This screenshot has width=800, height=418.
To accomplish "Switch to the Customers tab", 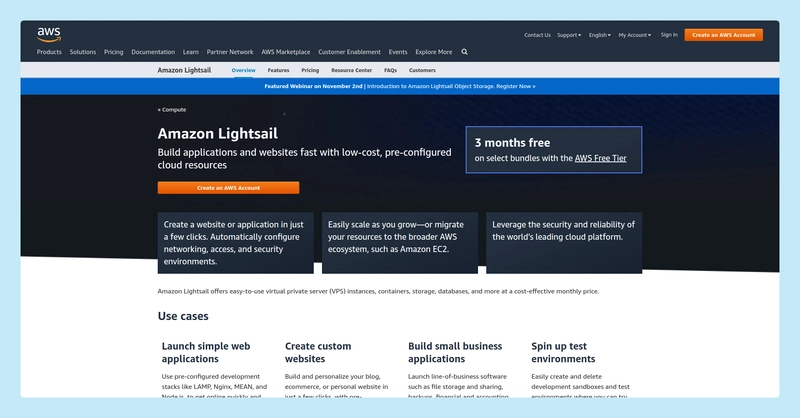I will point(422,70).
